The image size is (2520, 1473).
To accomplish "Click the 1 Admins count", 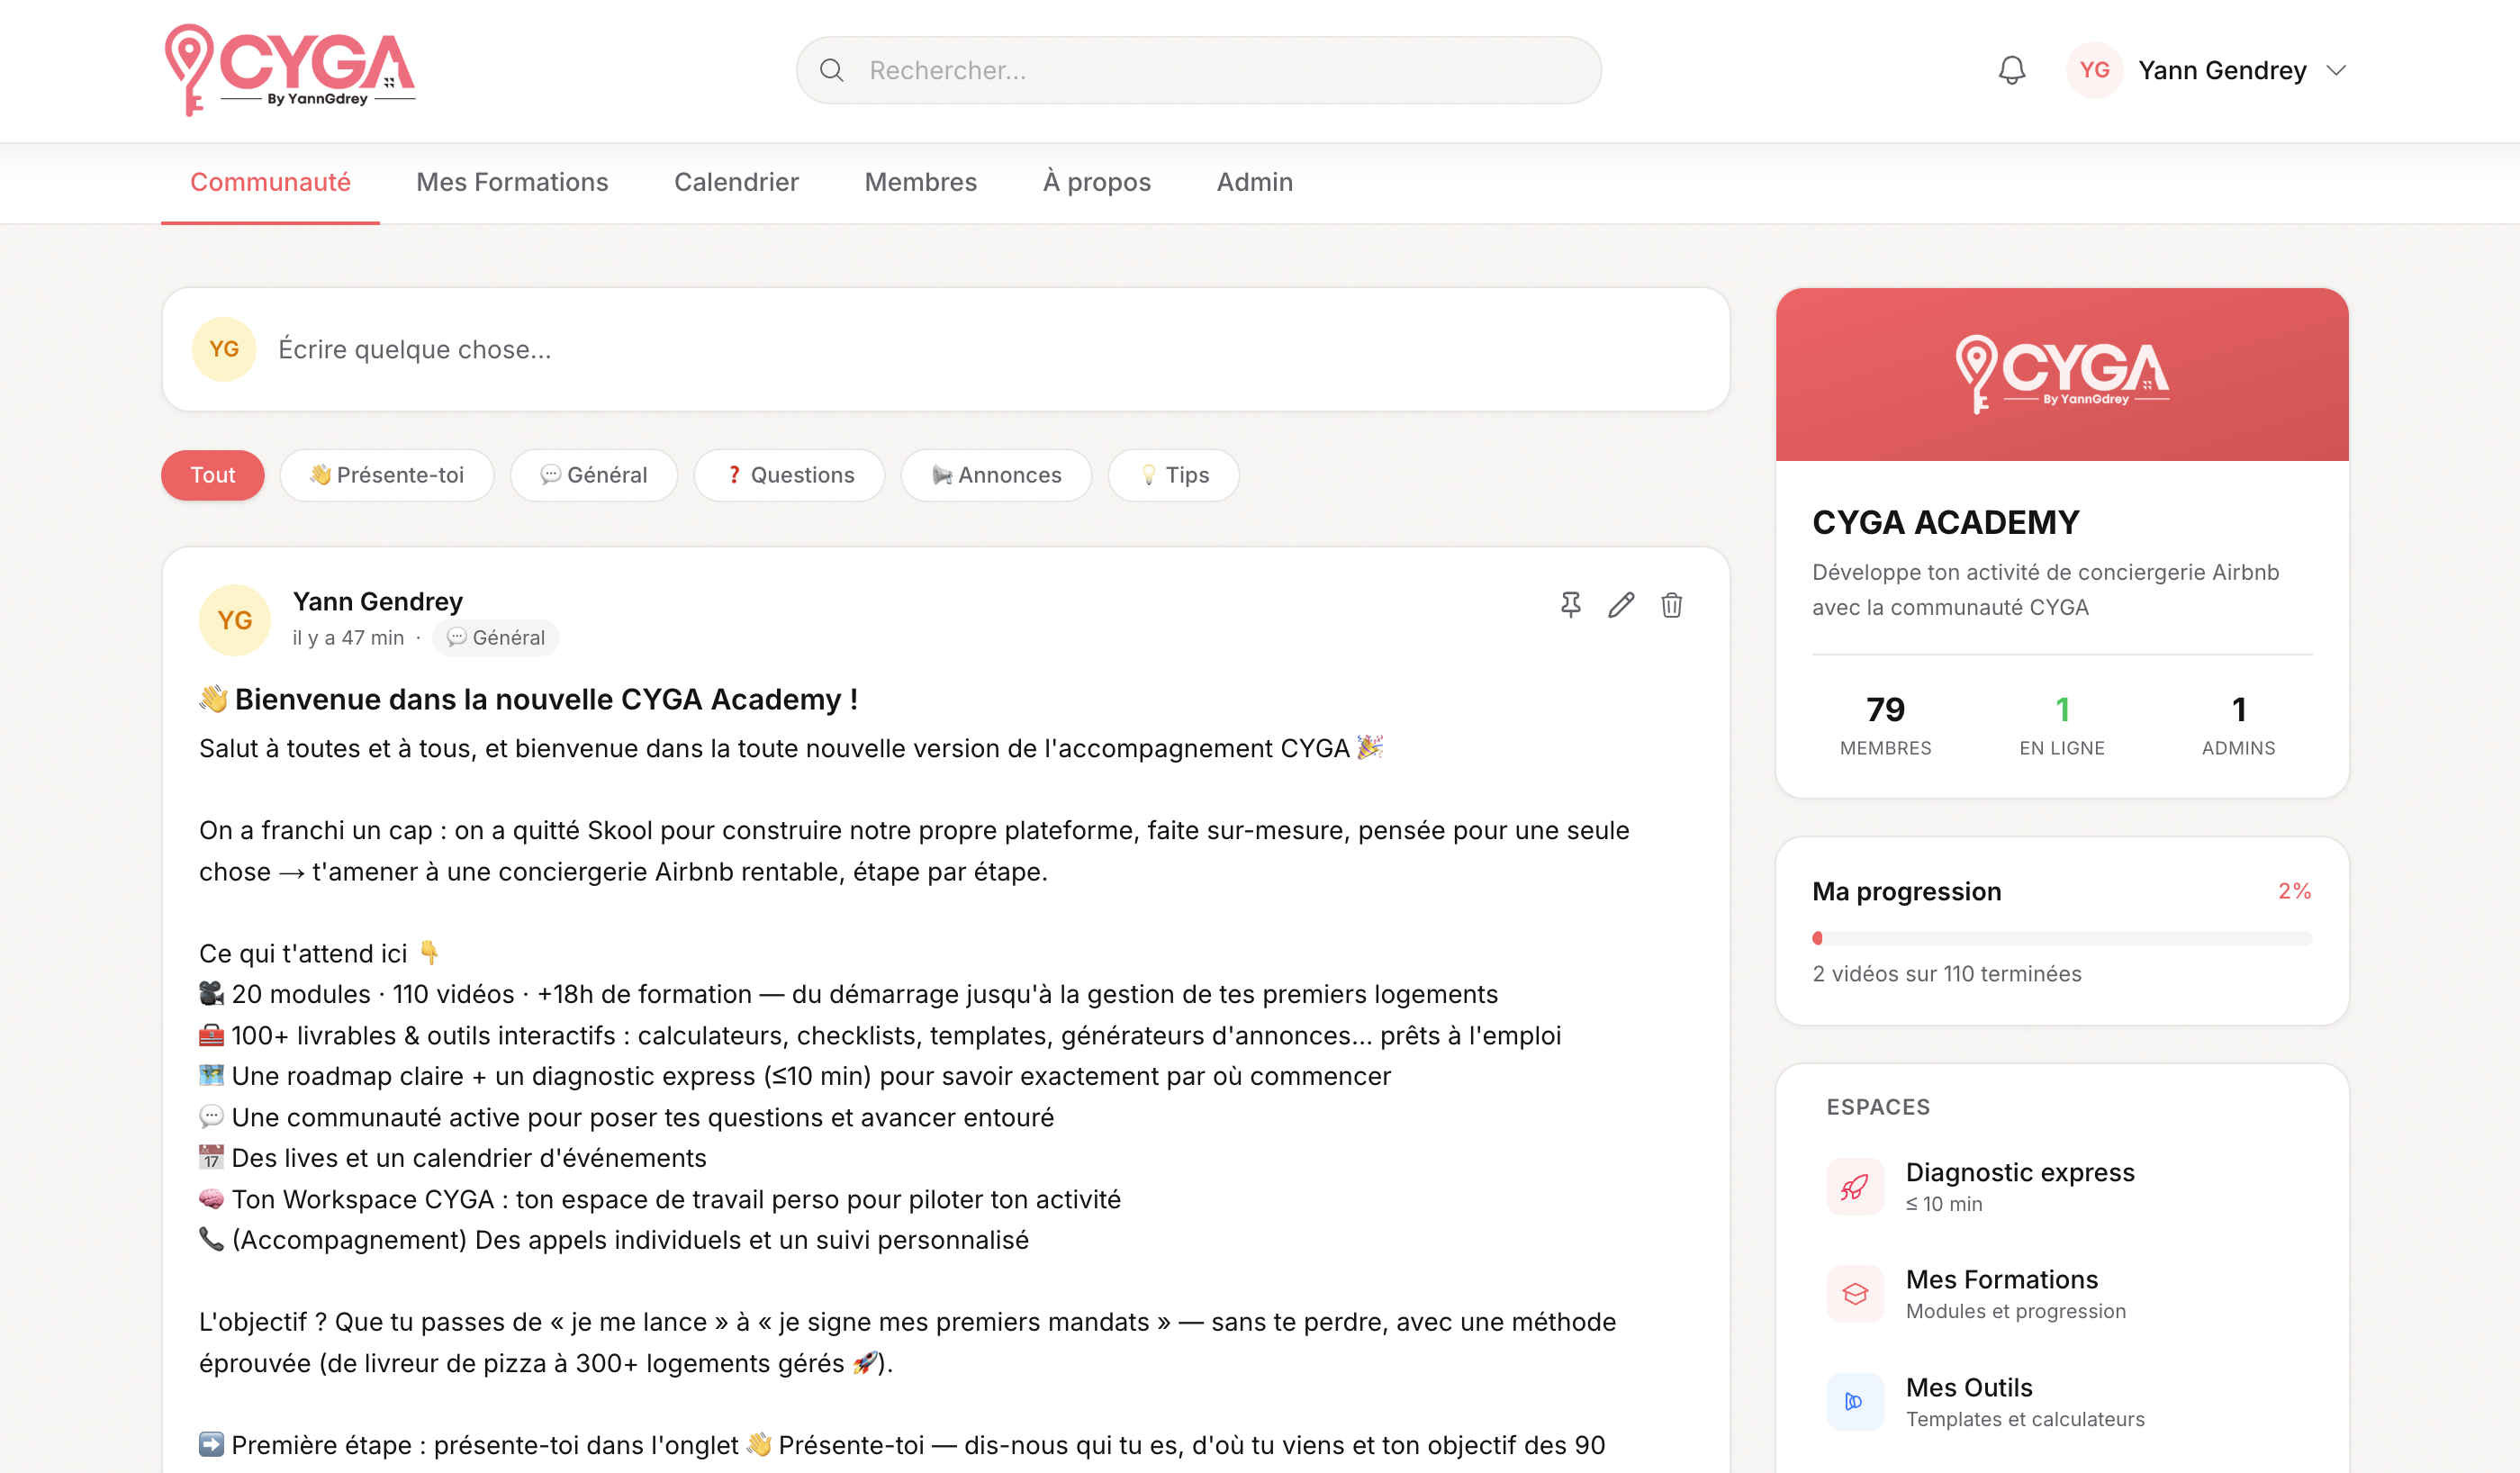I will [2238, 725].
